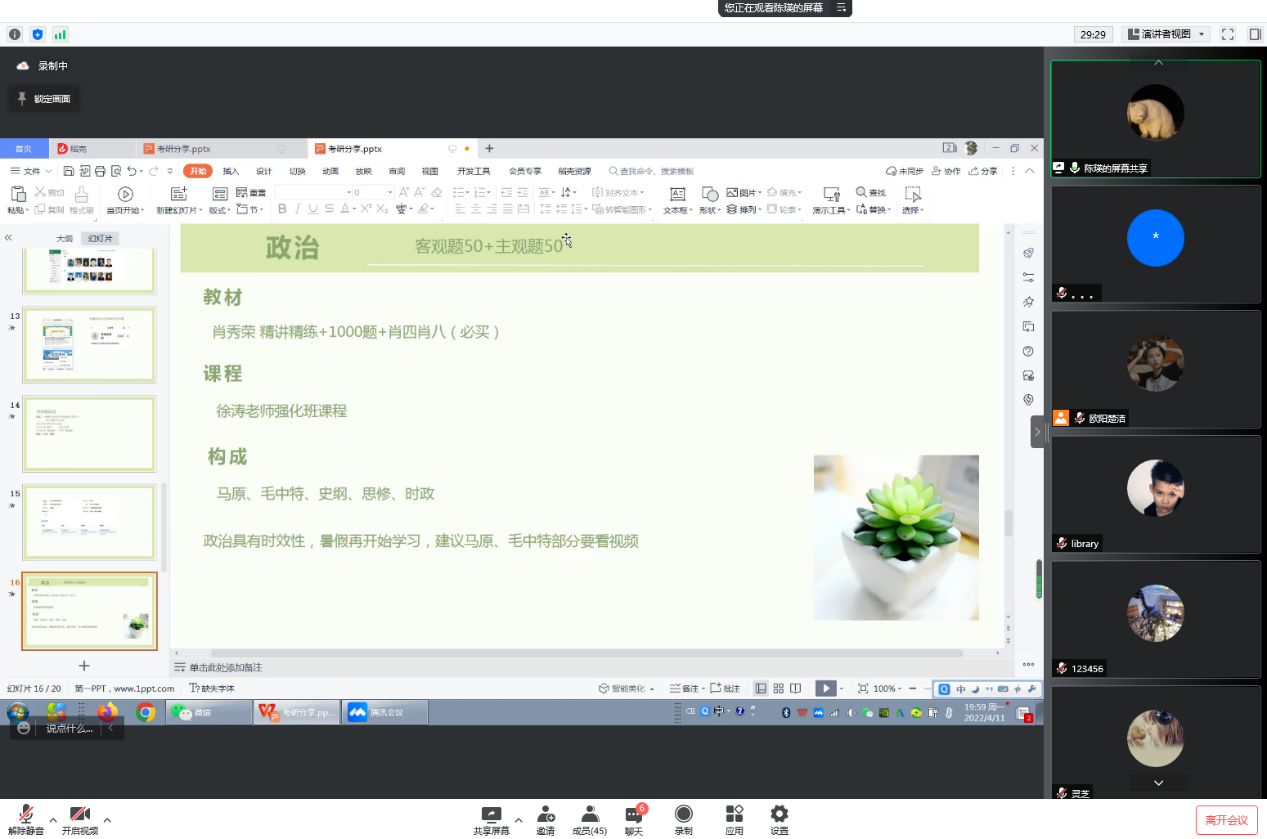Screen dimensions: 1267x839
Task: Select slide 14 thumbnail
Action: click(89, 433)
